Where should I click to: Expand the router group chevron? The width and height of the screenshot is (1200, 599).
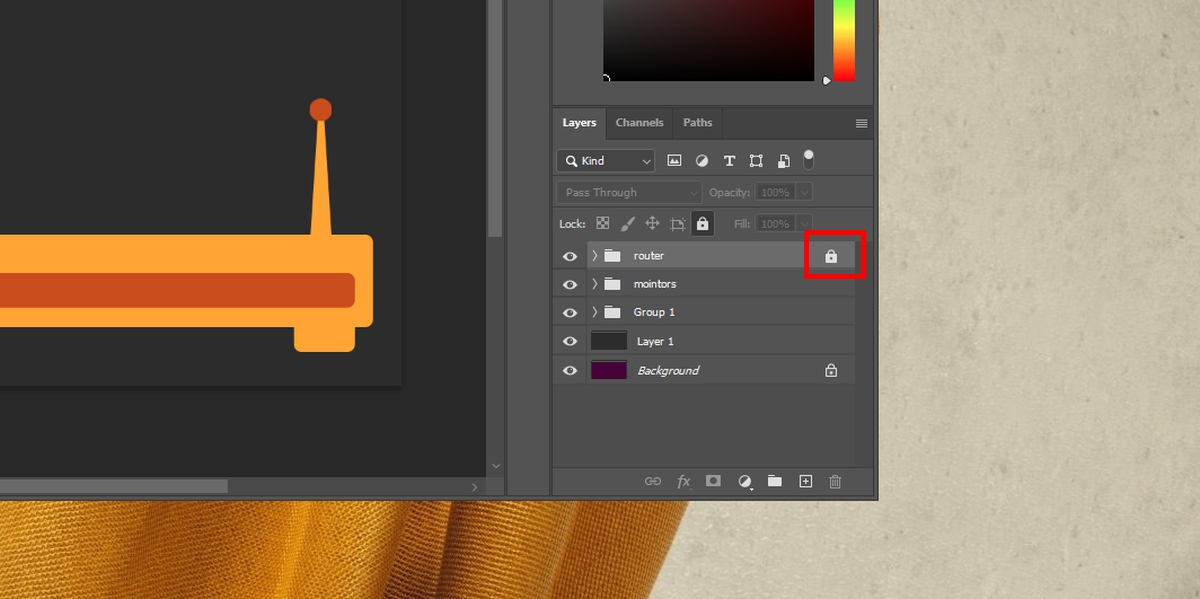coord(594,256)
